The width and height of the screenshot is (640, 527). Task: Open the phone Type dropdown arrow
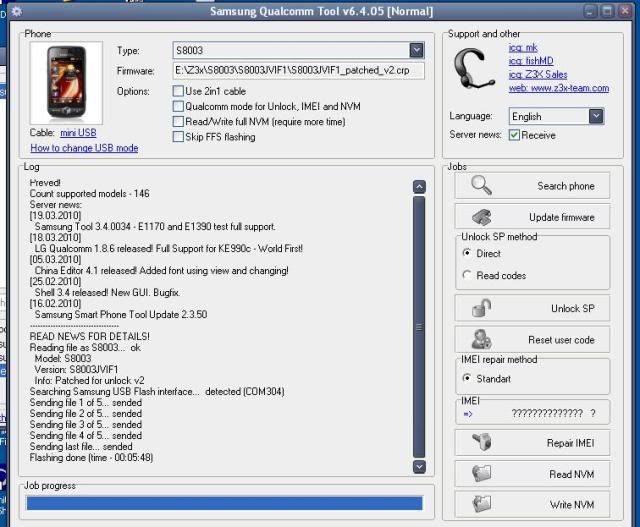click(x=416, y=50)
